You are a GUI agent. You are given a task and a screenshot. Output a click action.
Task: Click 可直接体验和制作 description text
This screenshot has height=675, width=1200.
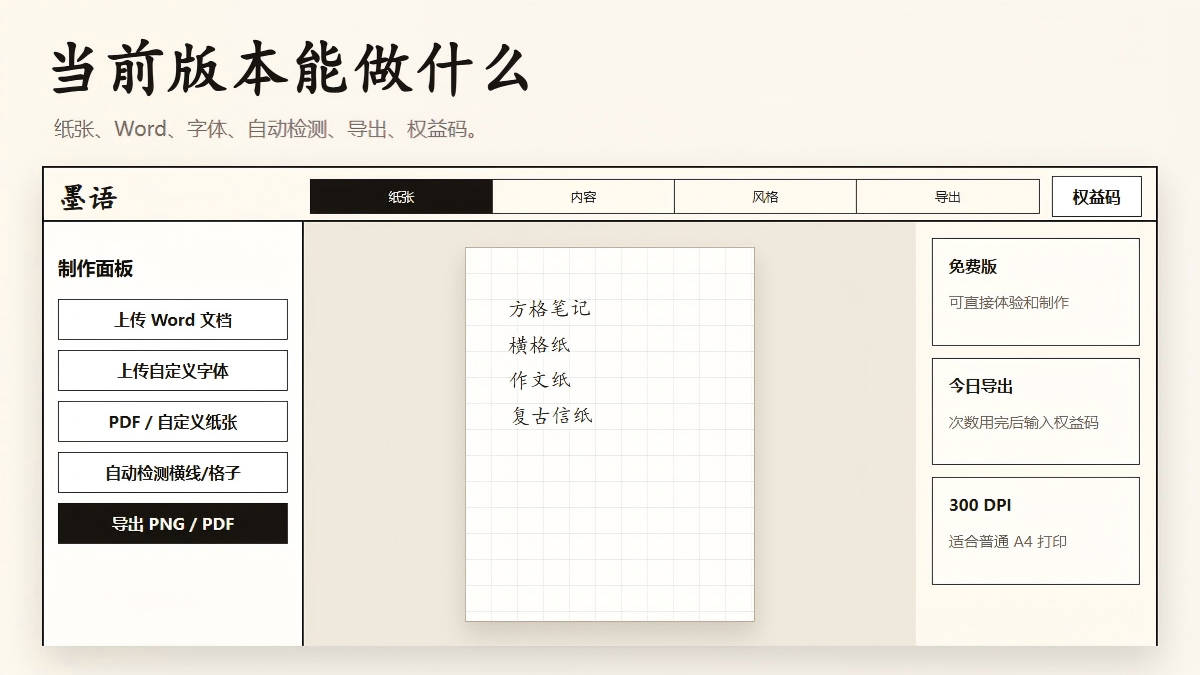pos(1009,302)
